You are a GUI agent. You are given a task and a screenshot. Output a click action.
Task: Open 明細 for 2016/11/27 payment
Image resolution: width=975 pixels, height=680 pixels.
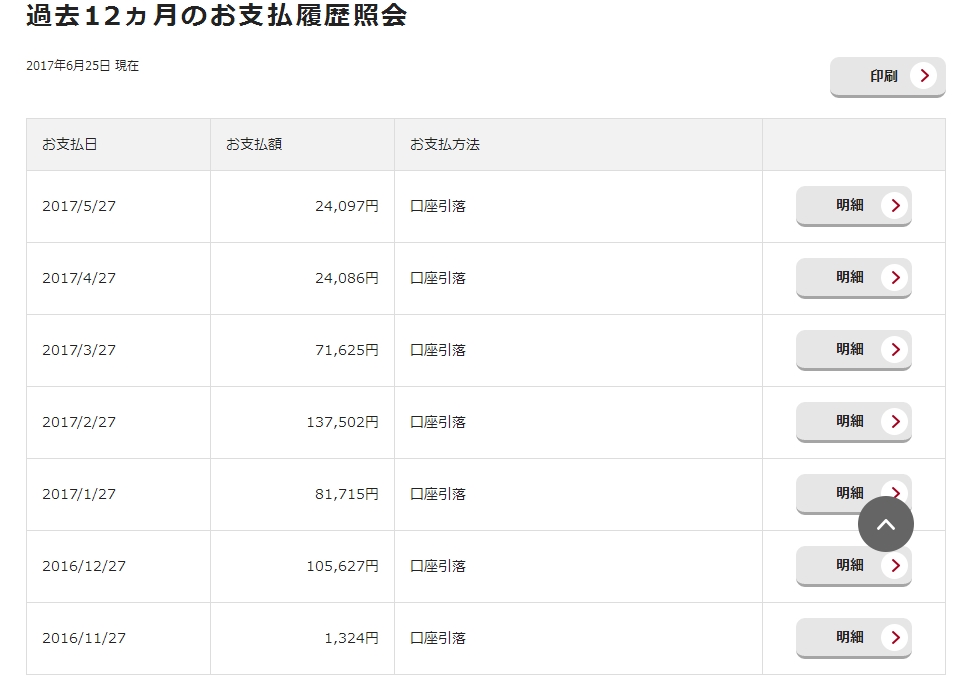853,638
